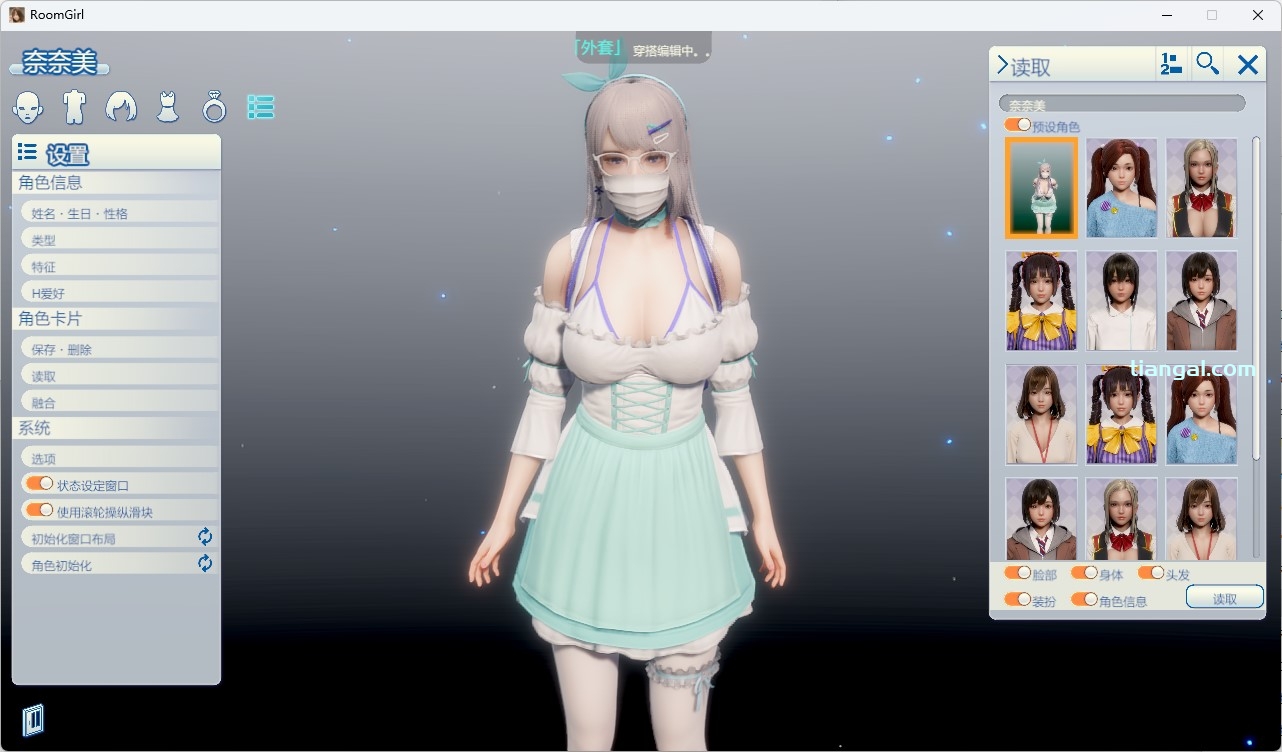
Task: Click the magnifier search icon in load panel
Action: click(1208, 65)
